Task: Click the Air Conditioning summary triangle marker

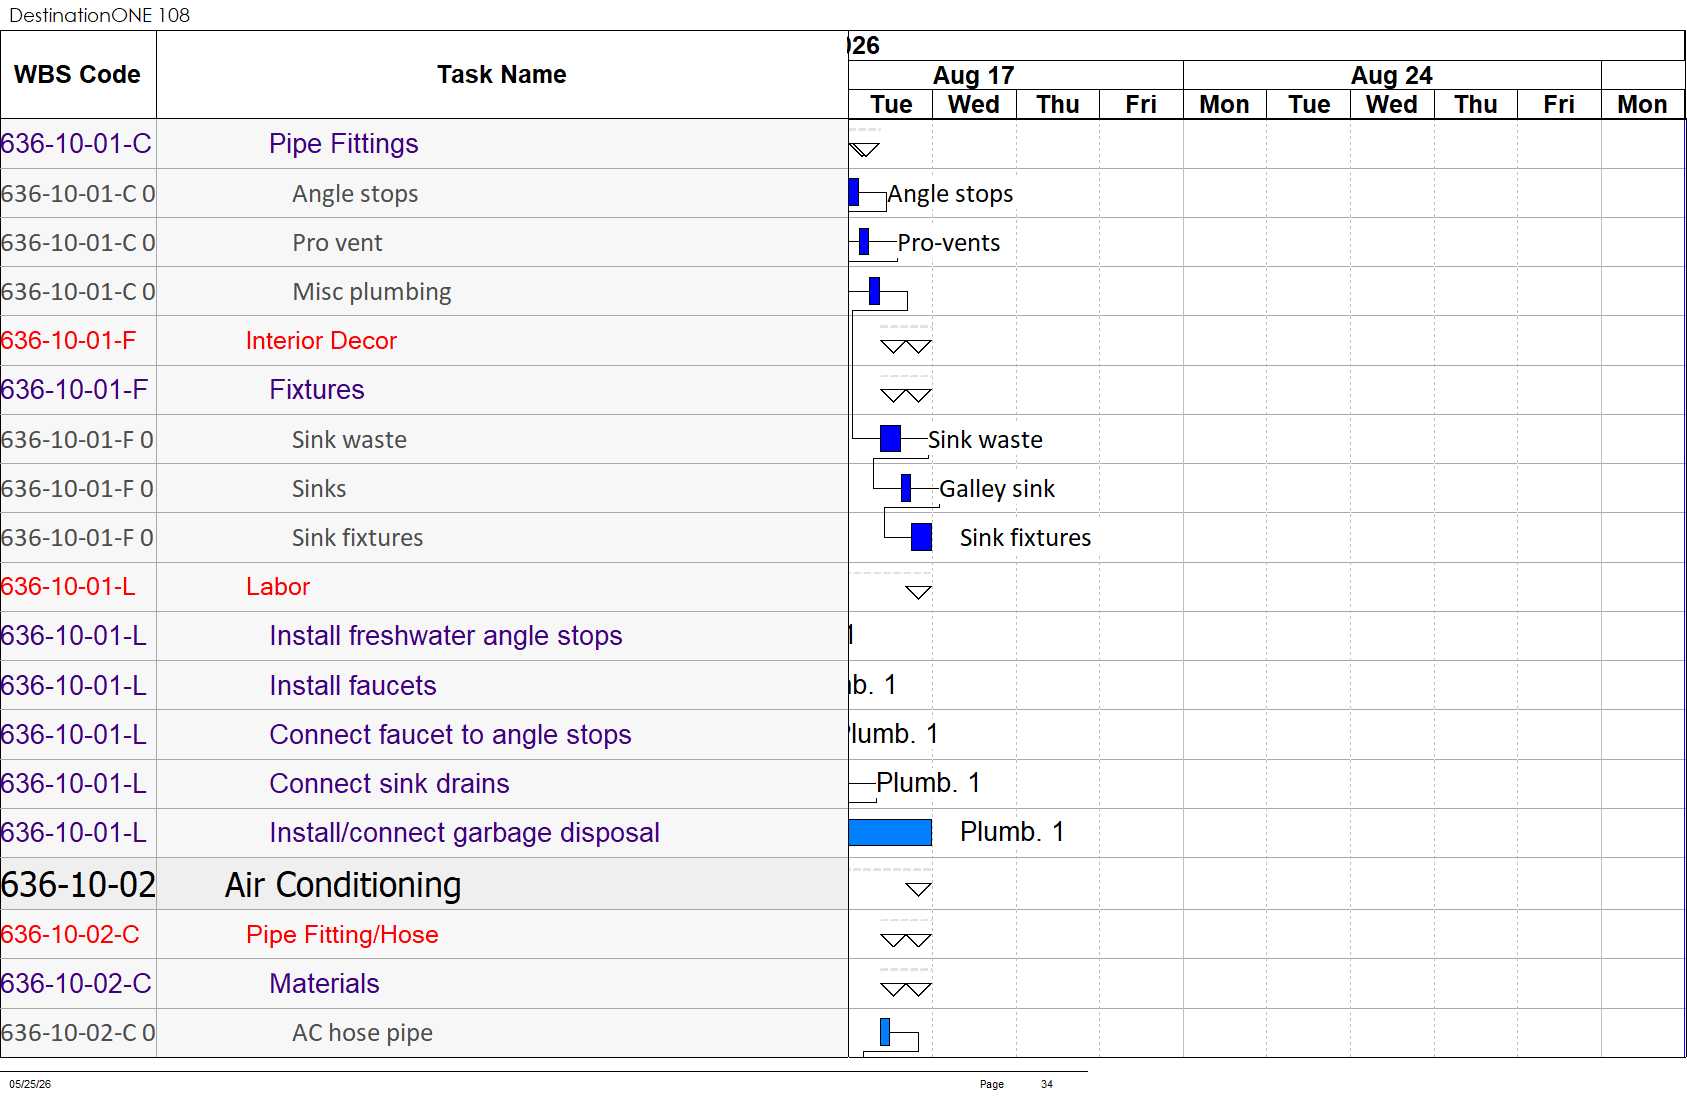Action: click(x=918, y=889)
